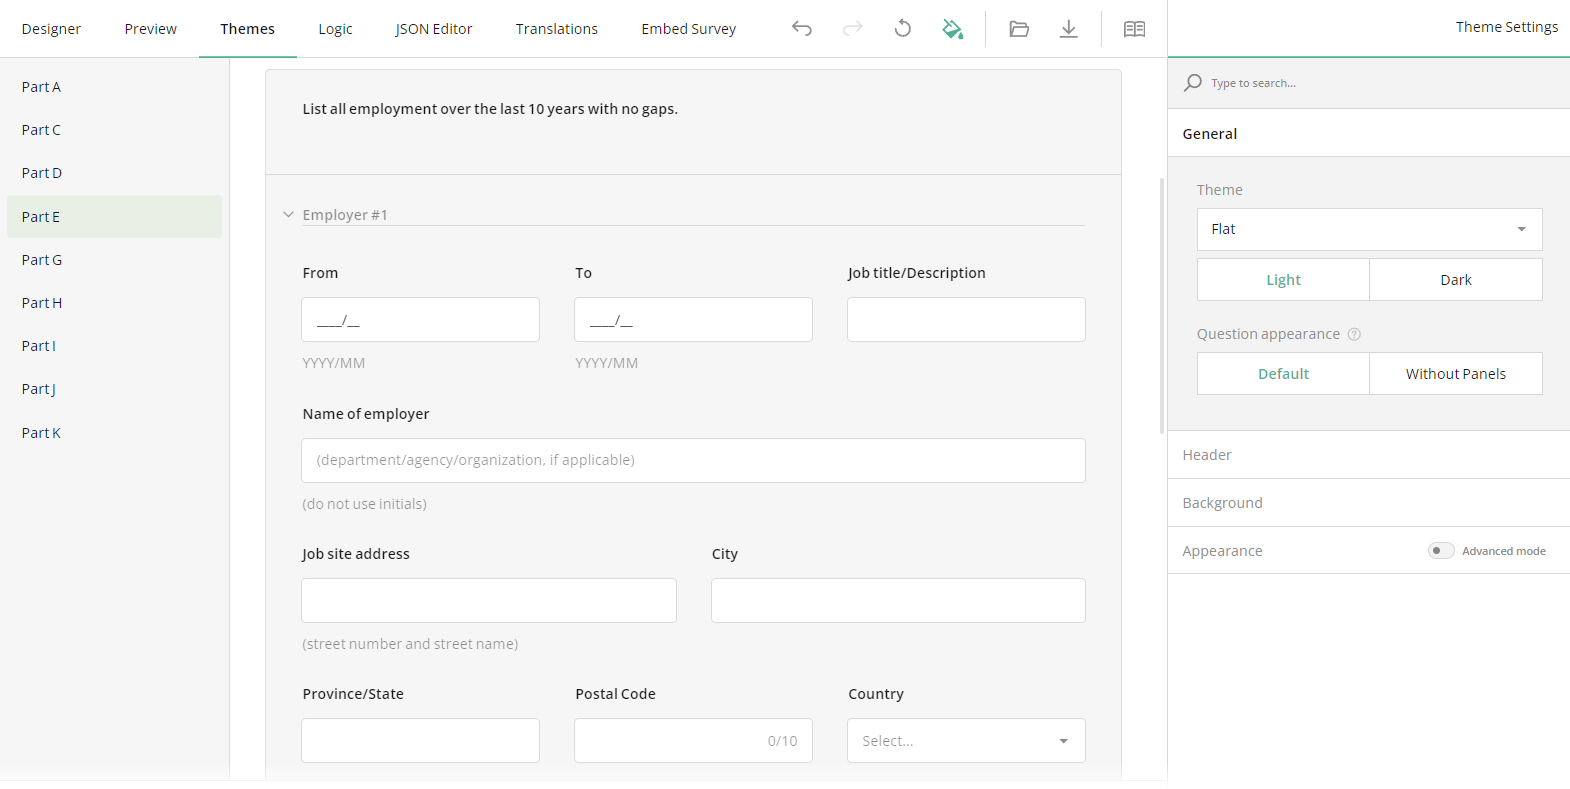Click the Redo arrow icon
Image resolution: width=1570 pixels, height=789 pixels.
852,29
